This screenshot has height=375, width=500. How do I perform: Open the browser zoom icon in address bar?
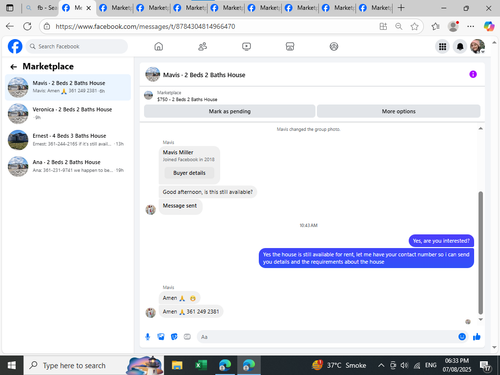click(399, 26)
